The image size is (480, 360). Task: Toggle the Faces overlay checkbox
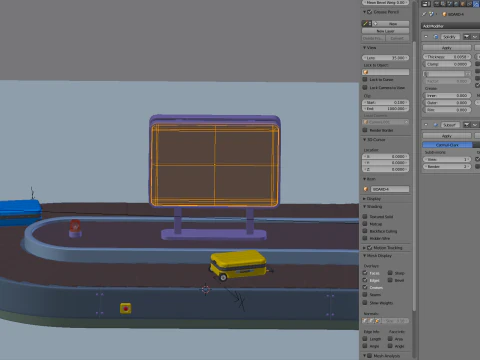pyautogui.click(x=365, y=273)
